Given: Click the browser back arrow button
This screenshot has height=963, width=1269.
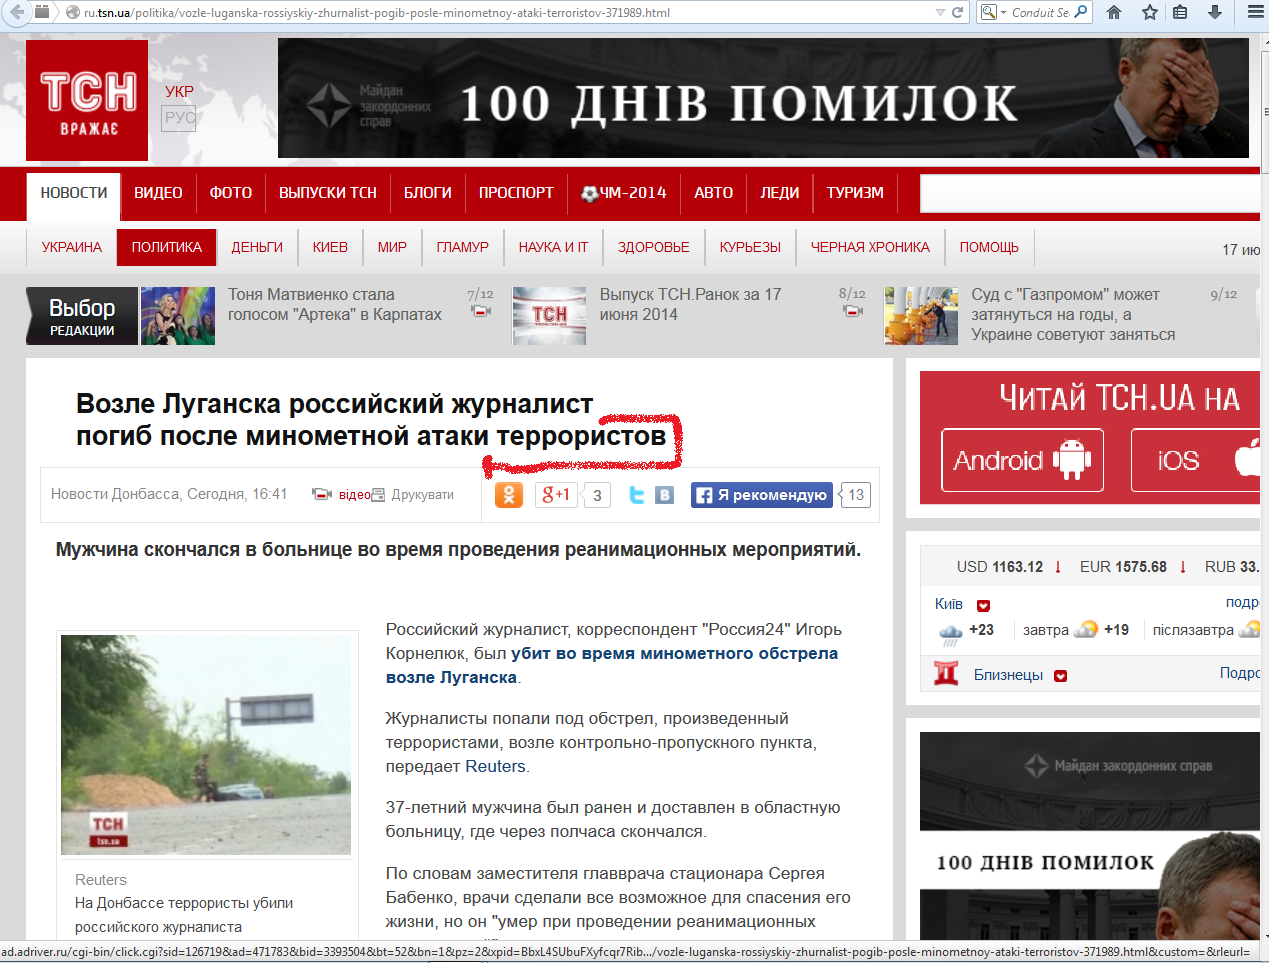Looking at the screenshot, I should [15, 12].
